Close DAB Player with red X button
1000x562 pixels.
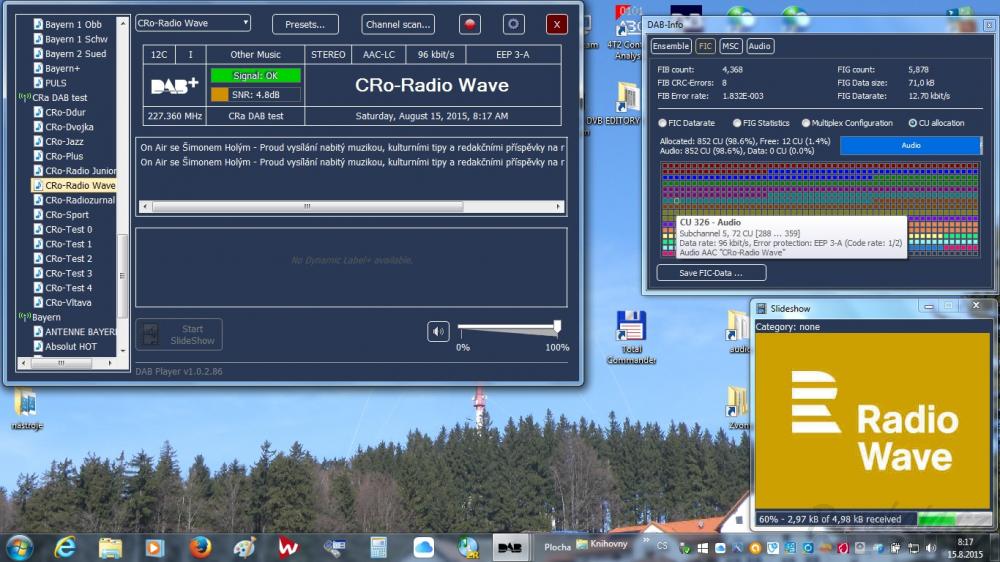pyautogui.click(x=557, y=24)
